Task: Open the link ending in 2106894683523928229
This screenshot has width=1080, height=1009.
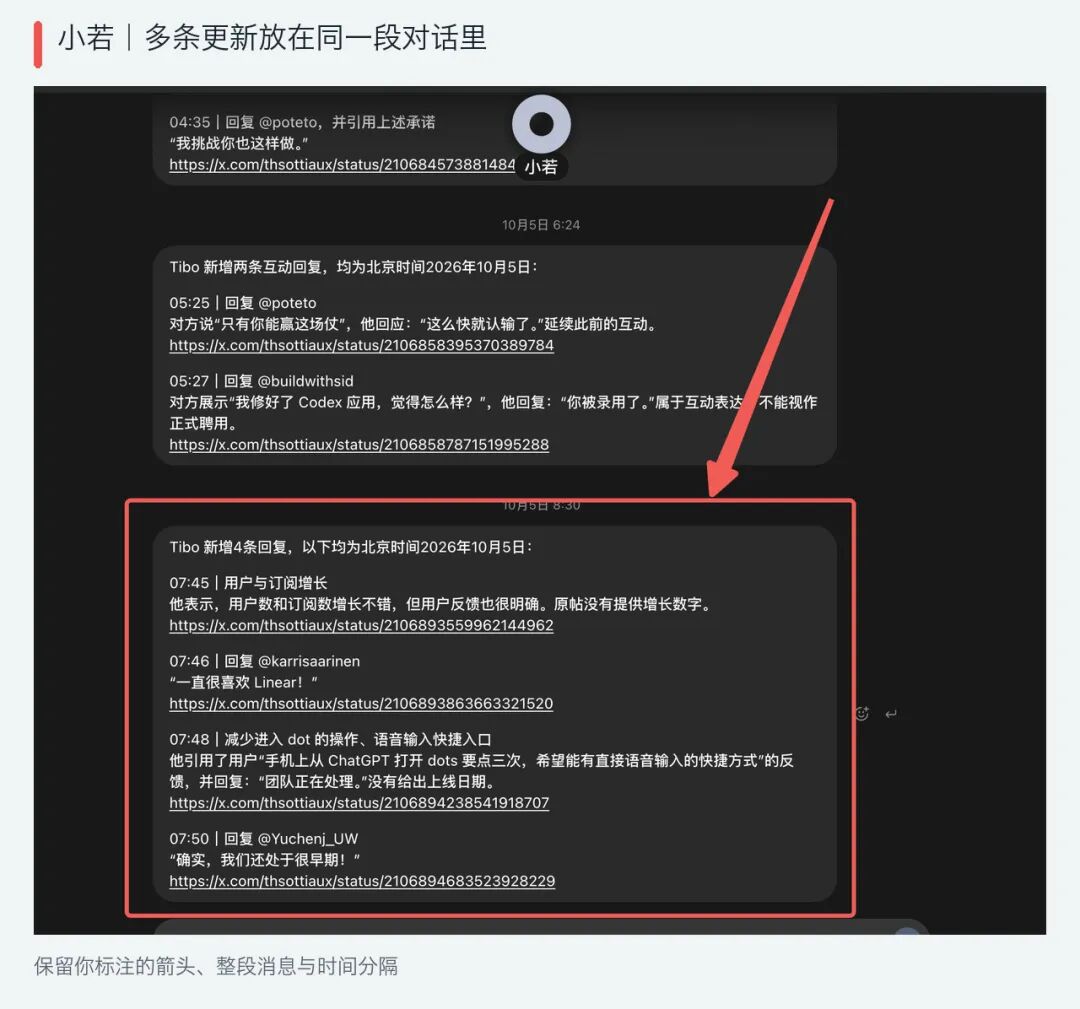Action: coord(362,881)
